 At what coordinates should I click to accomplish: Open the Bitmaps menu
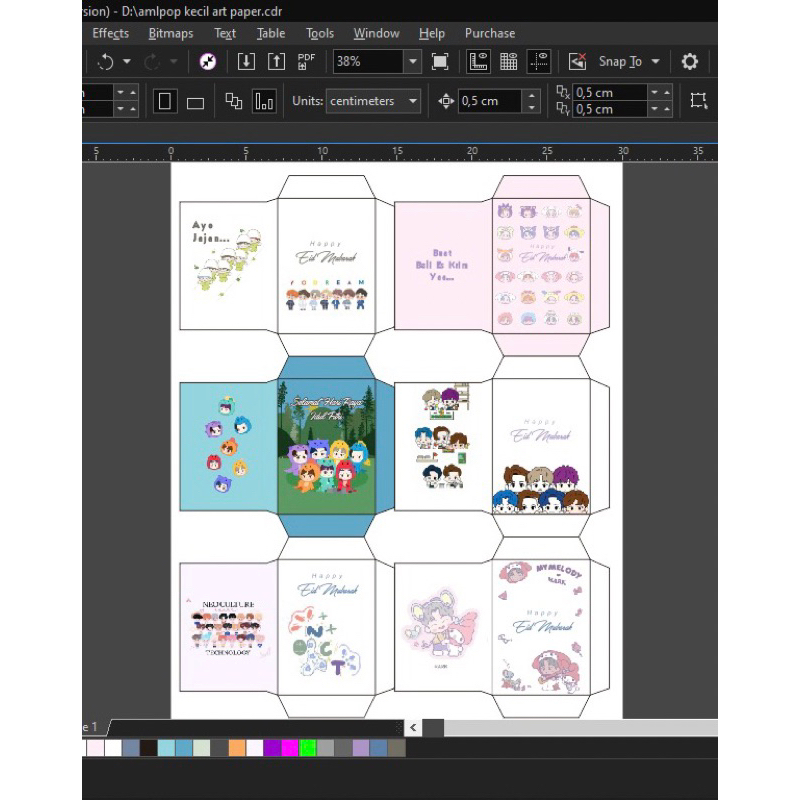tap(171, 33)
